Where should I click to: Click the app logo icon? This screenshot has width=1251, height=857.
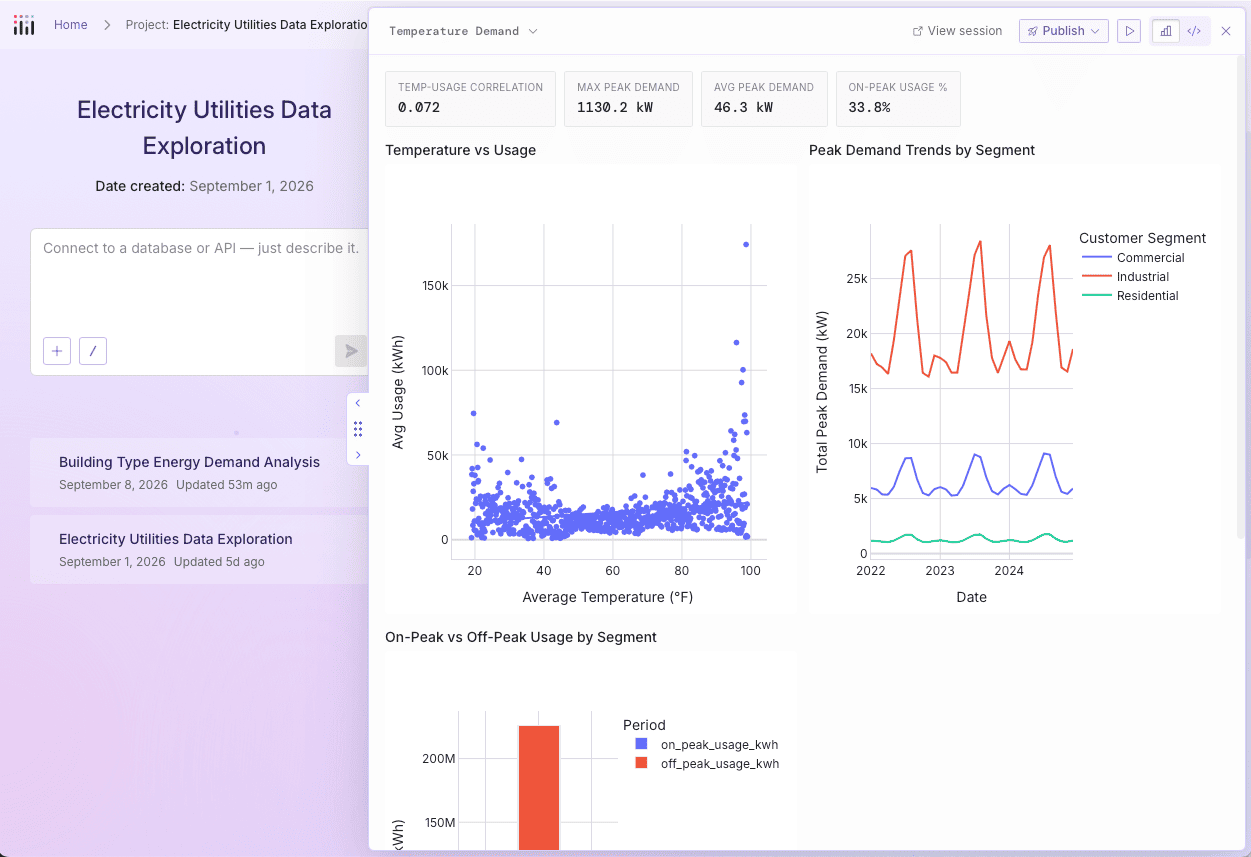pyautogui.click(x=24, y=25)
